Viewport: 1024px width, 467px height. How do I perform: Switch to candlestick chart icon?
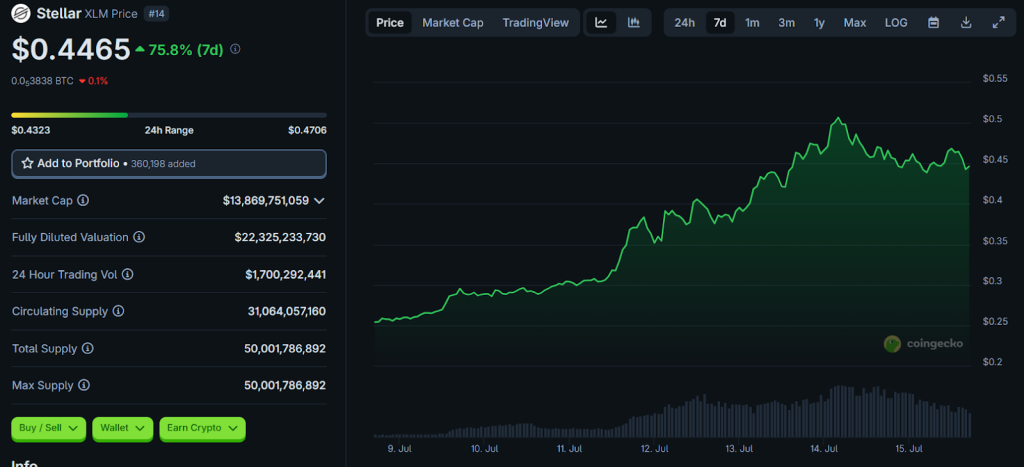[x=633, y=23]
